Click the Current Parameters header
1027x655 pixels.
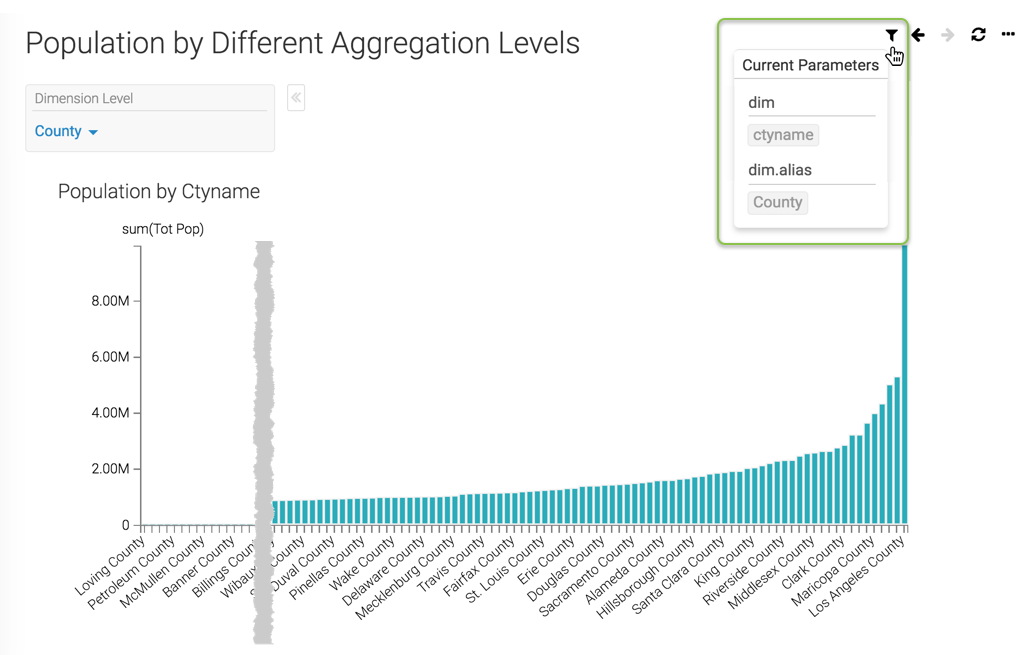[810, 65]
